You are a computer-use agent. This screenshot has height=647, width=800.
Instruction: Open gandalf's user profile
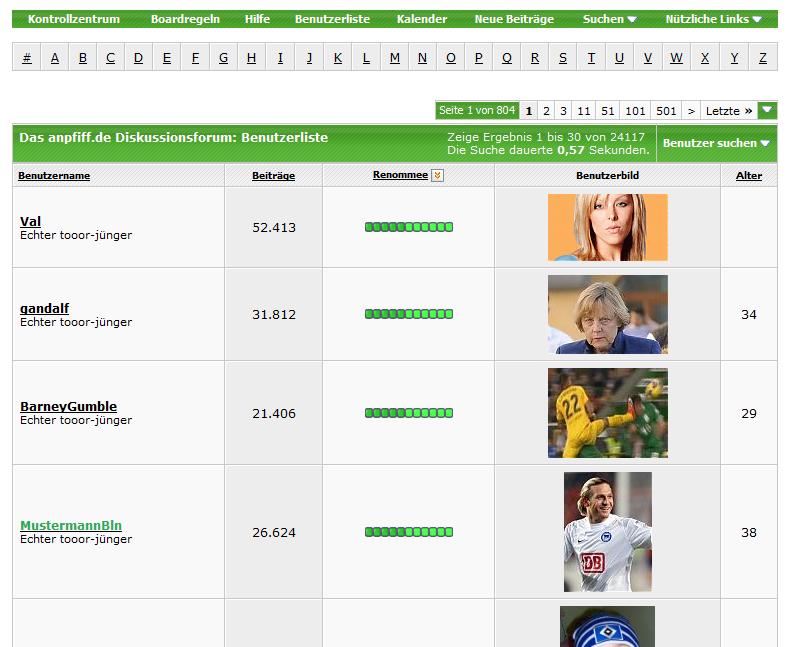click(44, 308)
